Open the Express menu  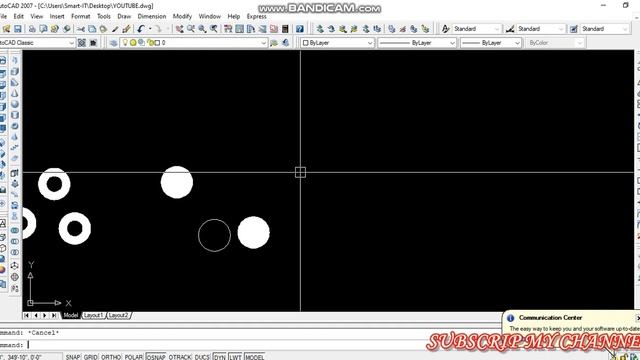click(x=257, y=16)
